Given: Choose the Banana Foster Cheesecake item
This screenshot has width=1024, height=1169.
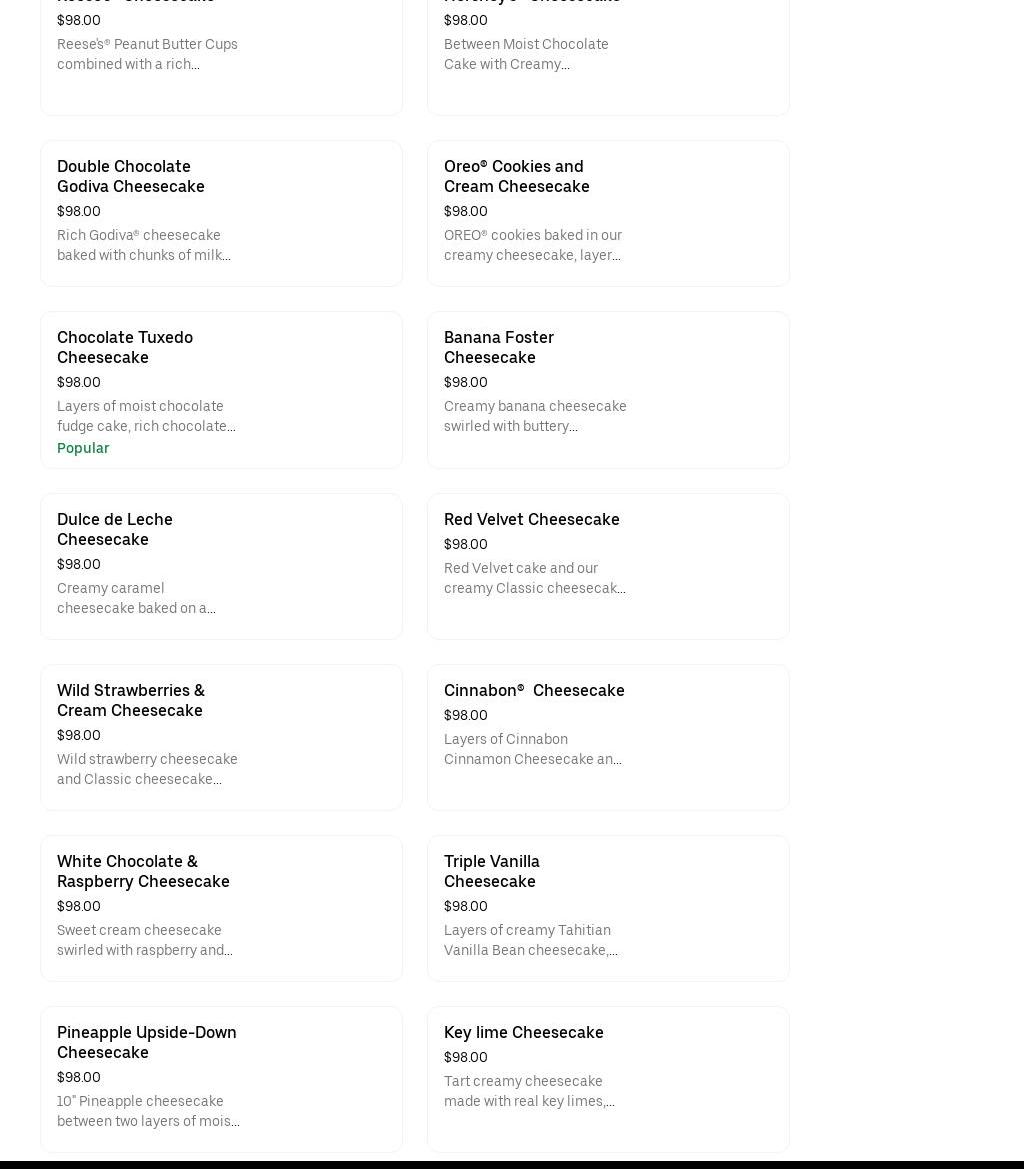Looking at the screenshot, I should tap(499, 348).
